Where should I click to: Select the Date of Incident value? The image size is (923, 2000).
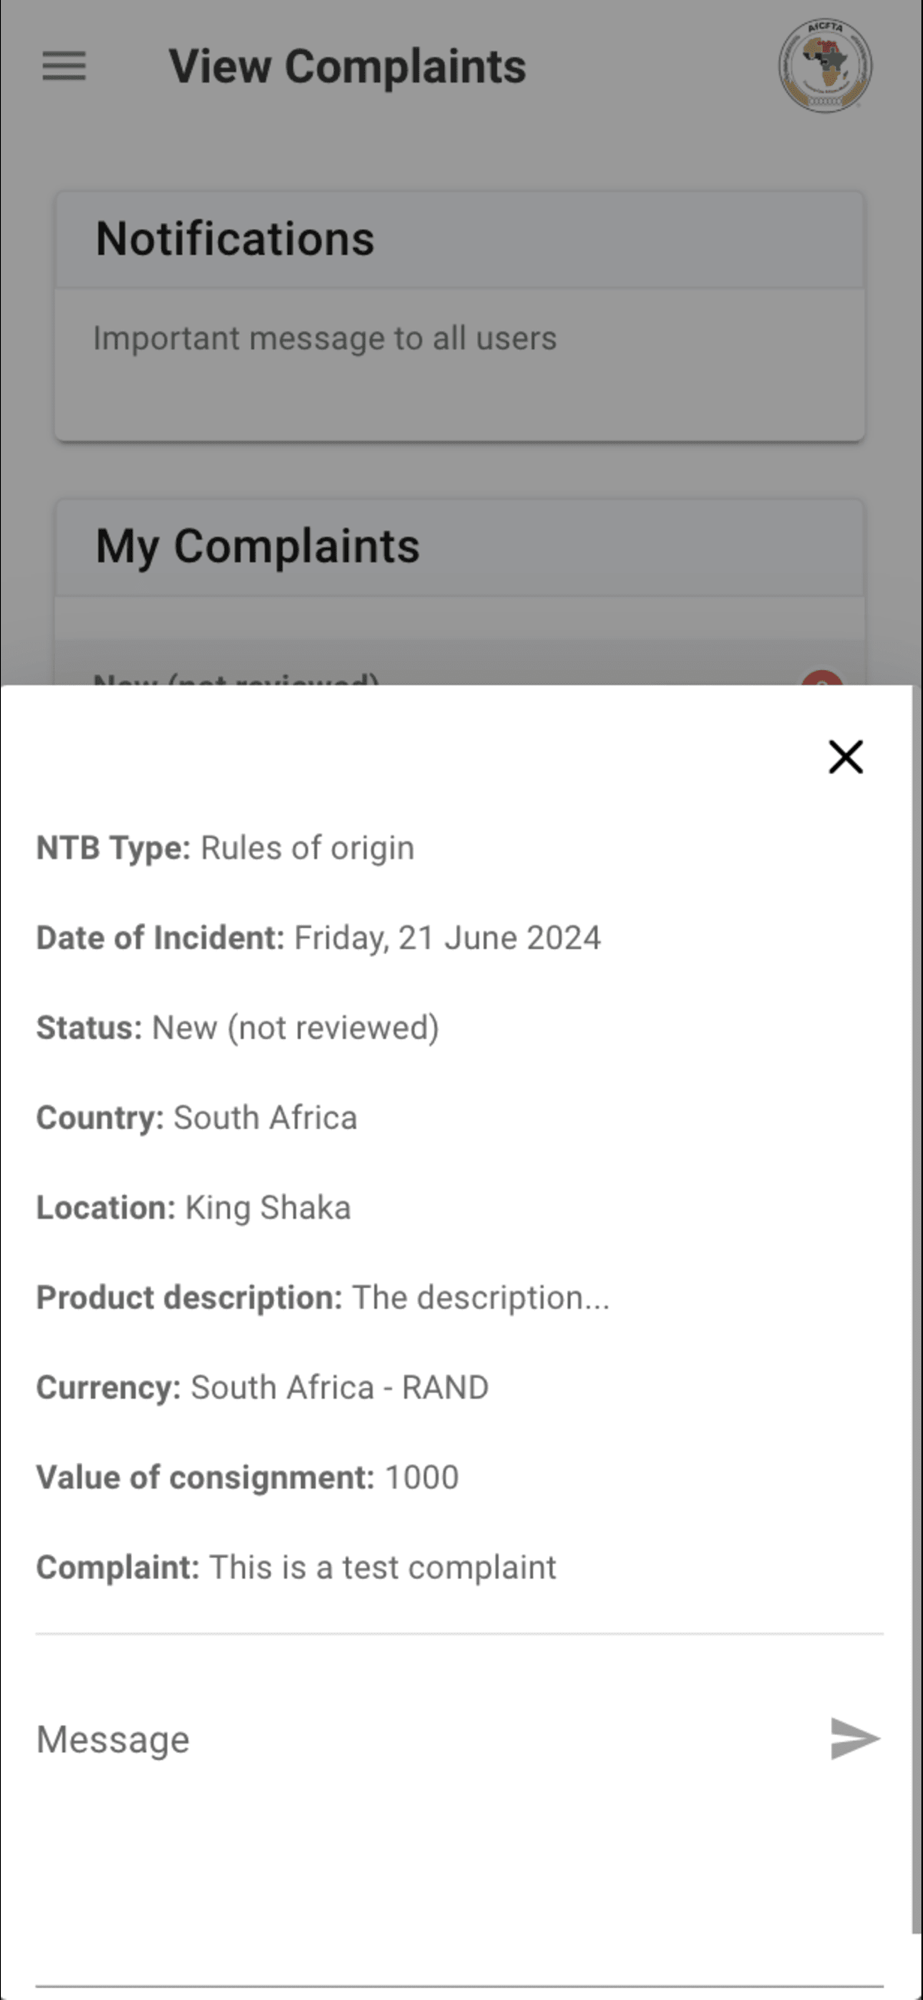(448, 938)
